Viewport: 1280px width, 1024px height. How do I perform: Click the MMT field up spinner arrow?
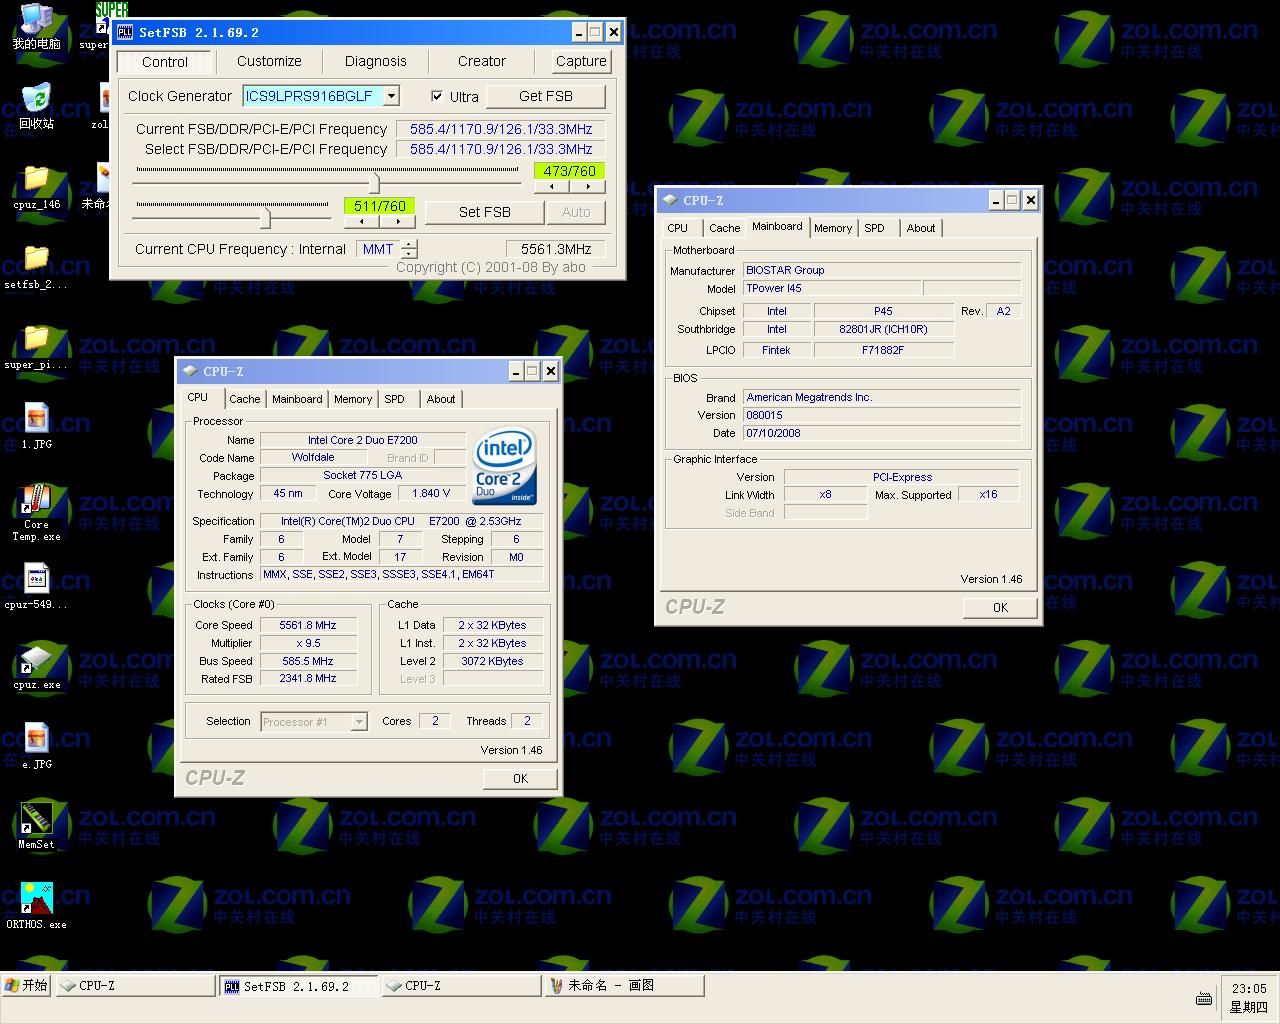tap(409, 244)
